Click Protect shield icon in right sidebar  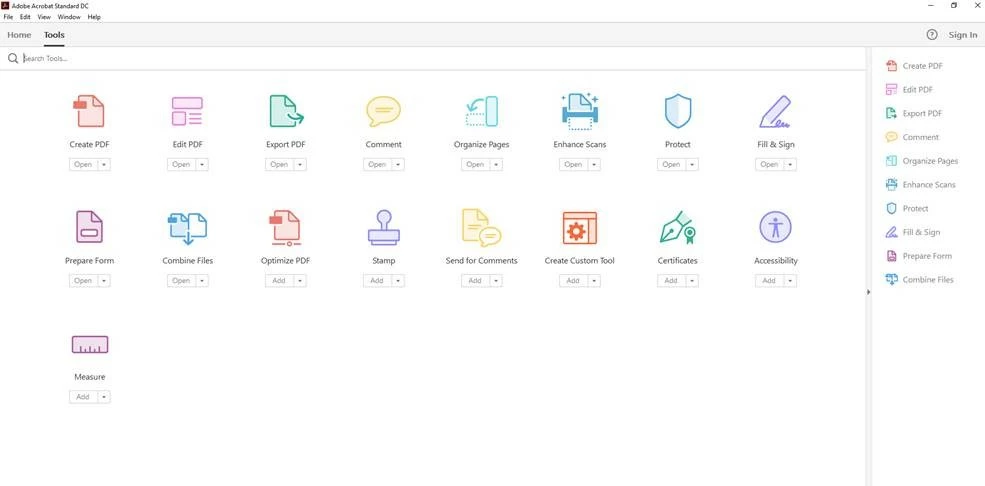coord(891,208)
